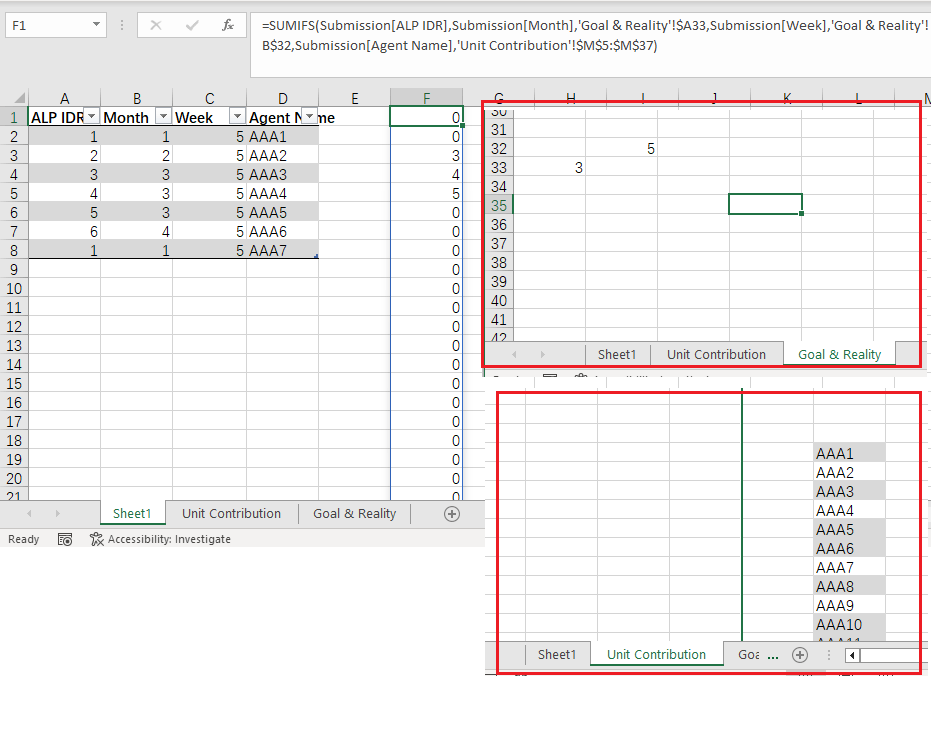Click the previous sheet arrow in upper inset
Image resolution: width=931 pixels, height=730 pixels.
(514, 355)
